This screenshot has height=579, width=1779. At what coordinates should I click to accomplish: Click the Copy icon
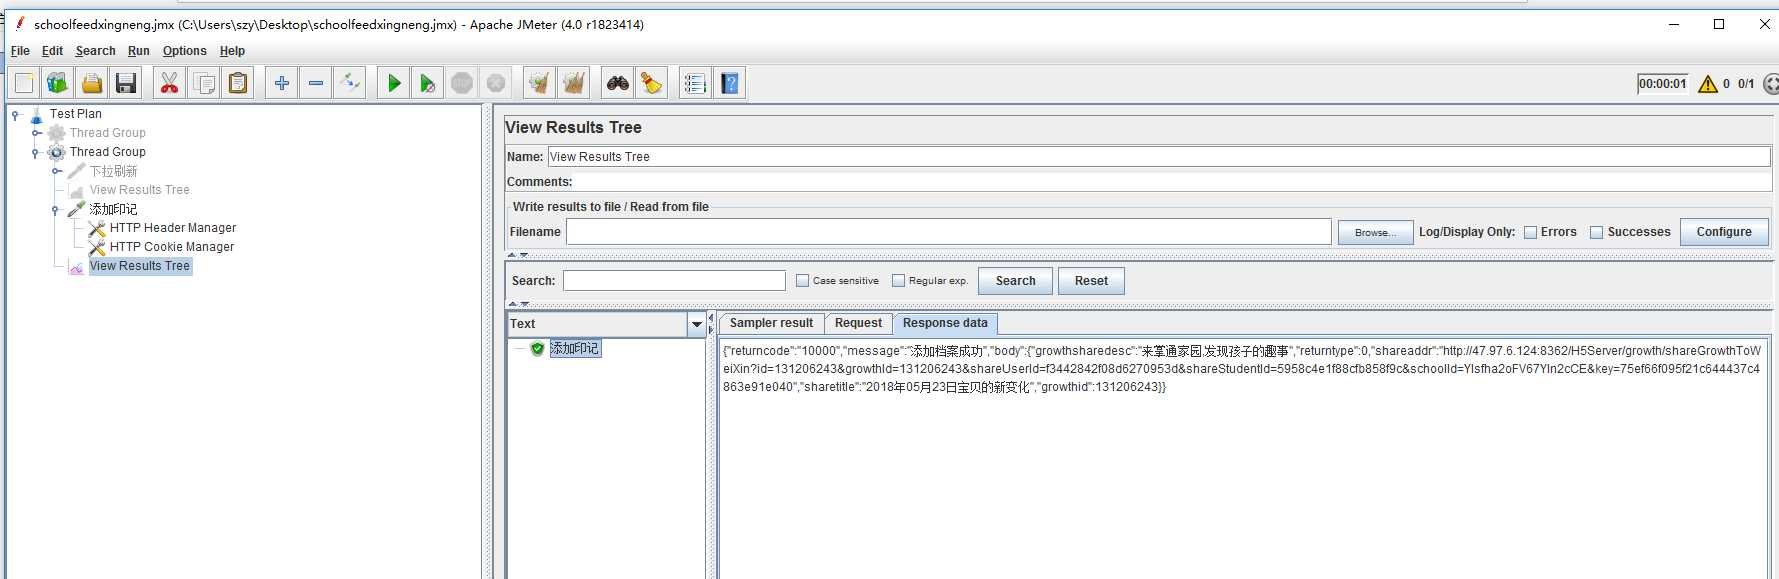[x=204, y=83]
